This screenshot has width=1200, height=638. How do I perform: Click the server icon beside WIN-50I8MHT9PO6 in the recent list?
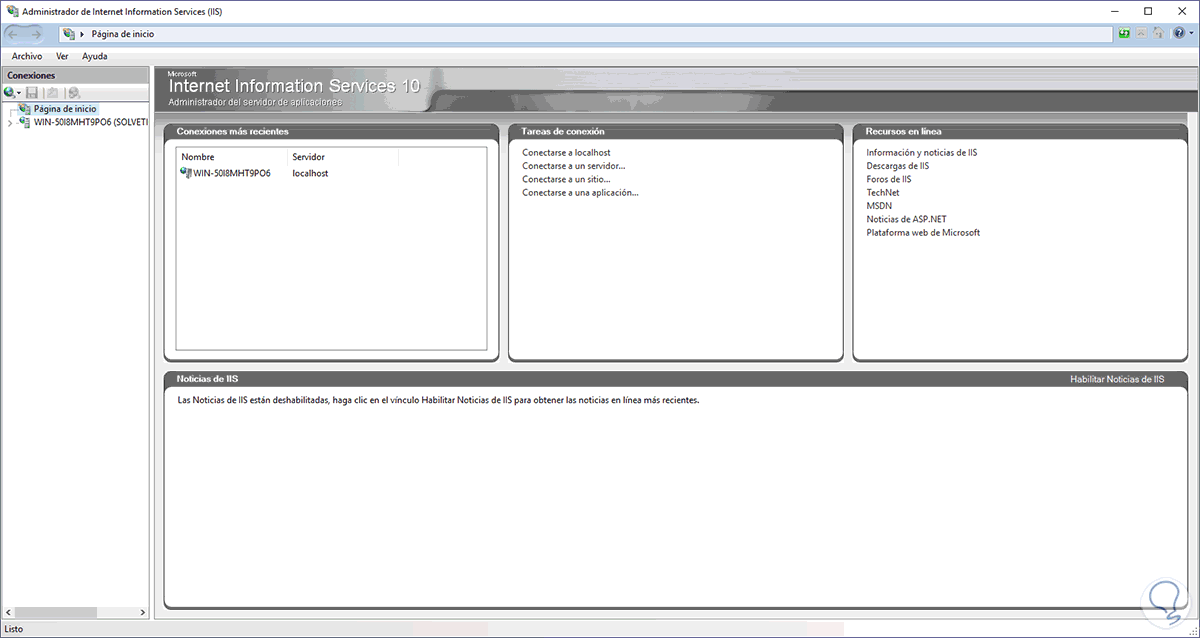pos(186,173)
